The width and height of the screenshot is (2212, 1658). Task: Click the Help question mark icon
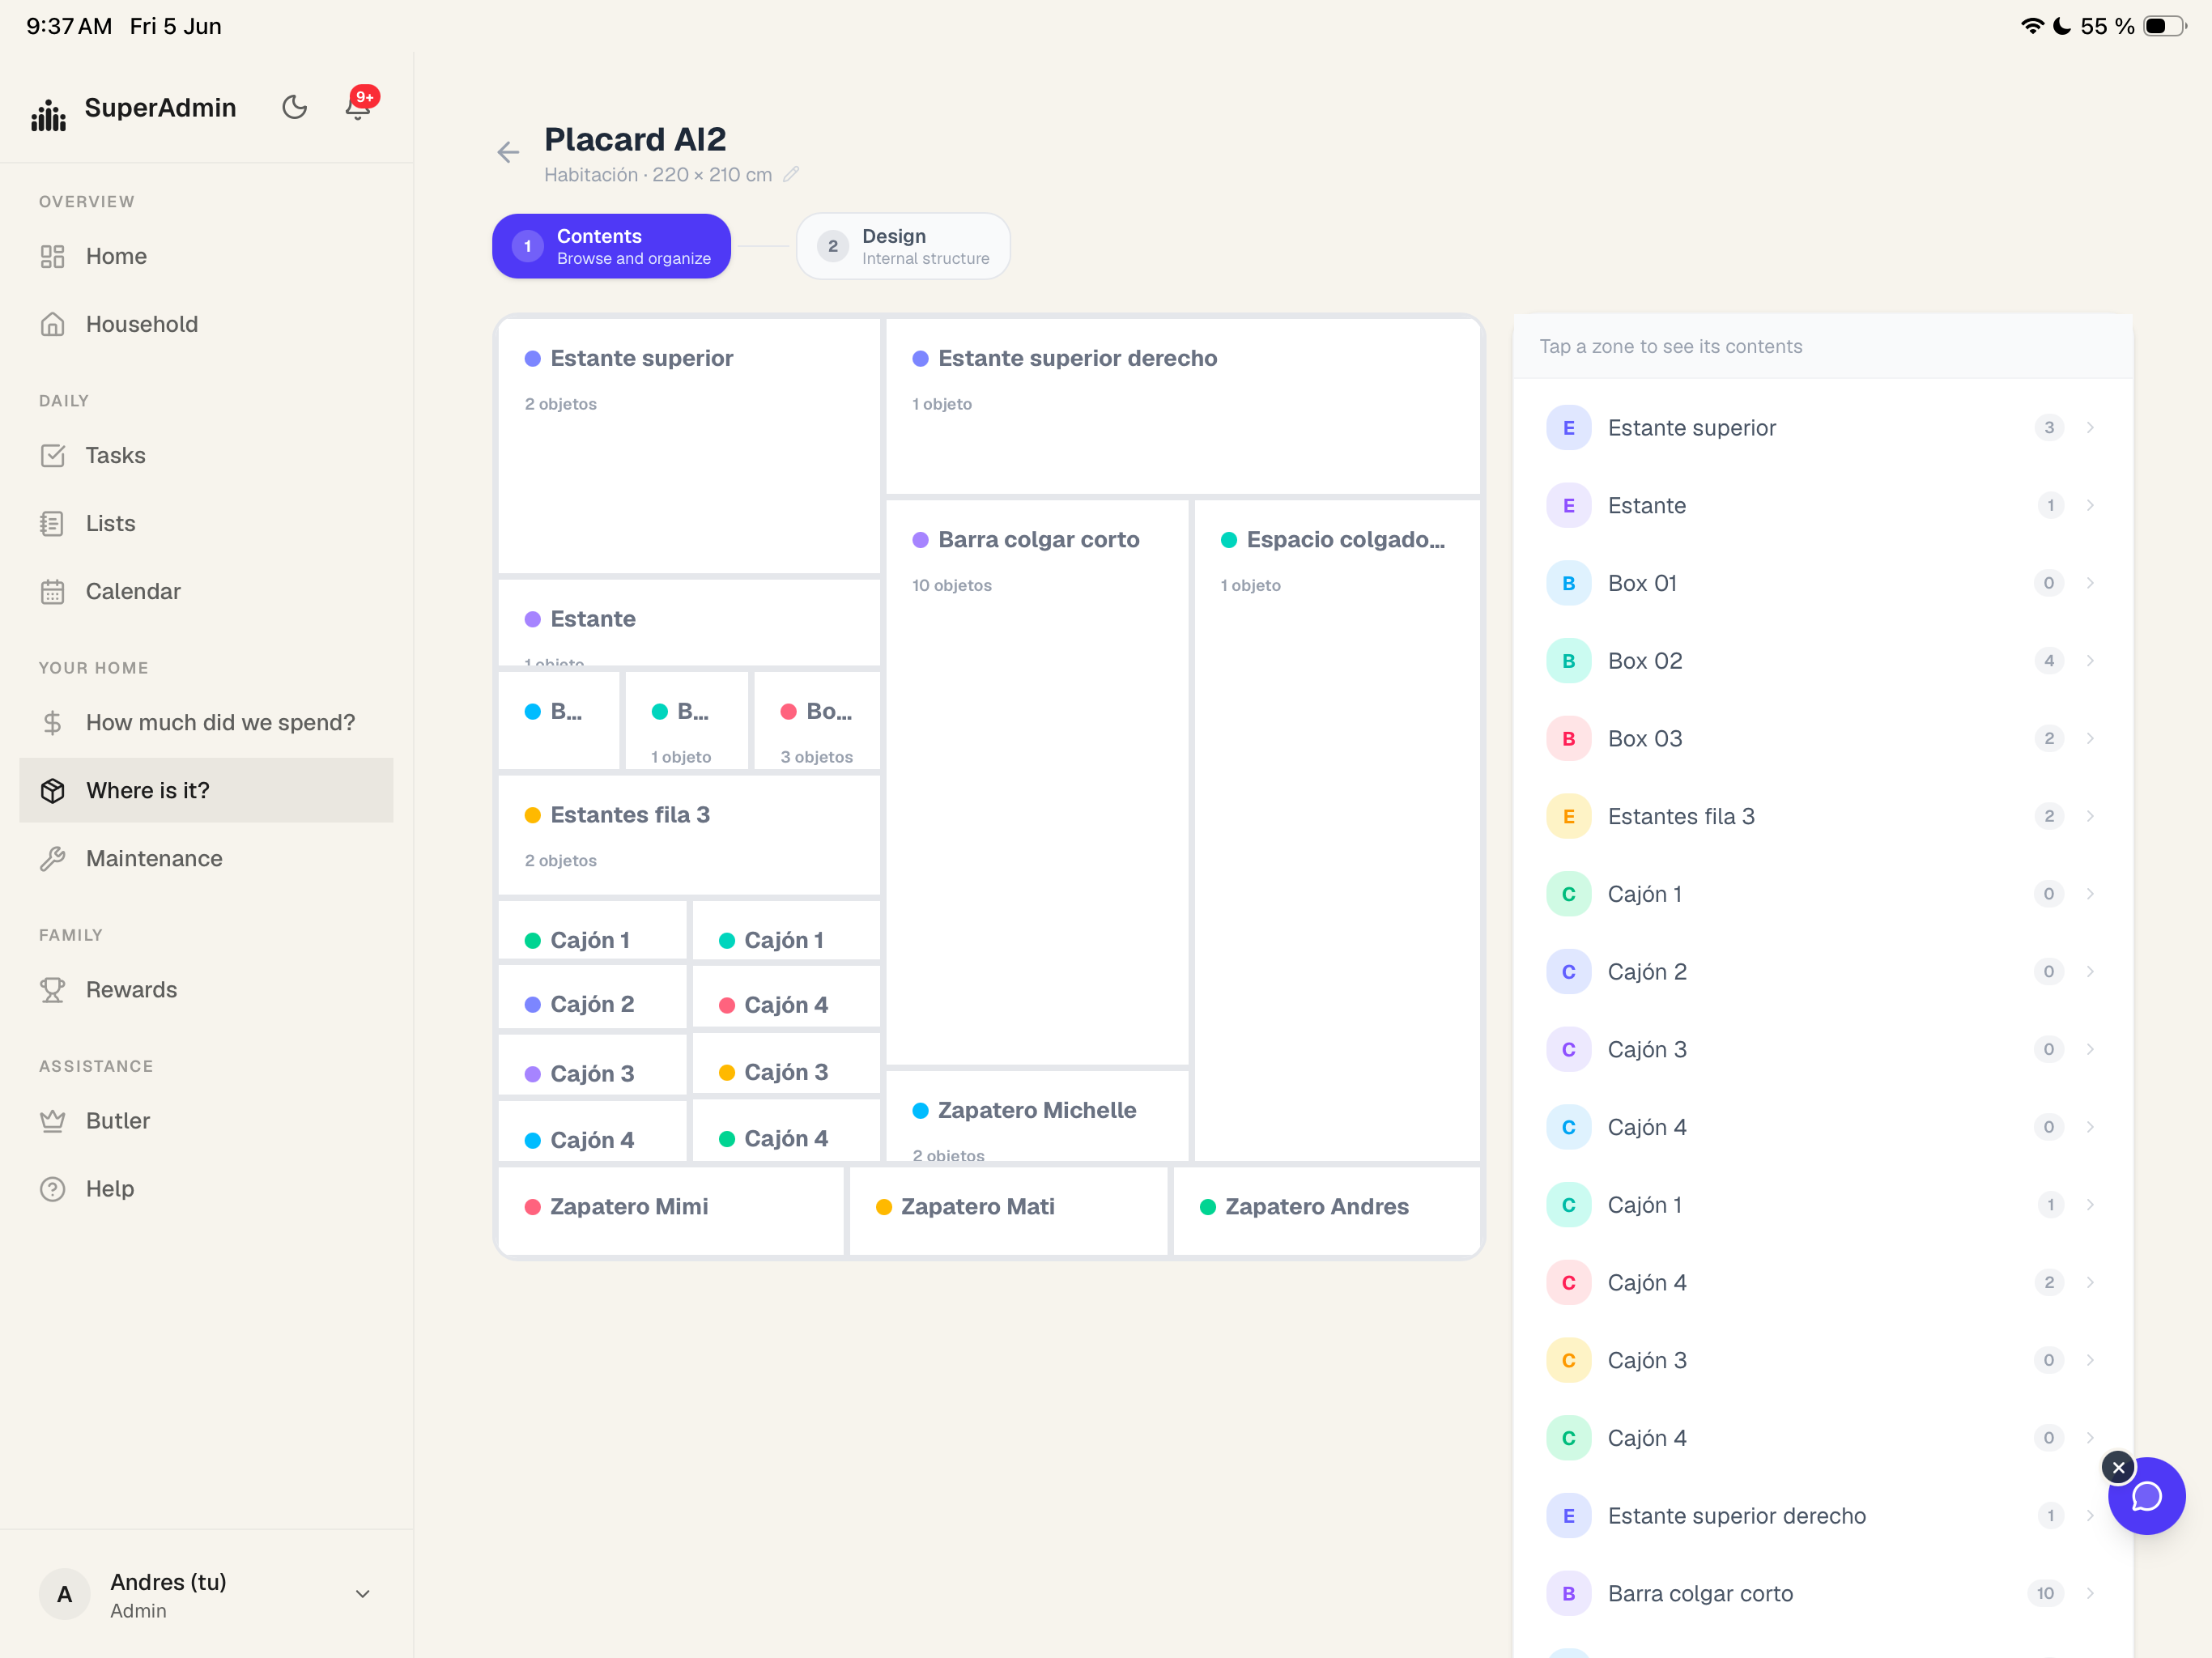pos(53,1188)
